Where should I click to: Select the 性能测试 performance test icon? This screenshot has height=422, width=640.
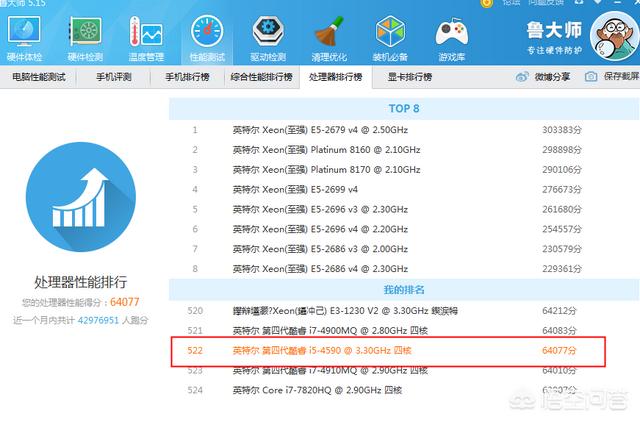207,38
